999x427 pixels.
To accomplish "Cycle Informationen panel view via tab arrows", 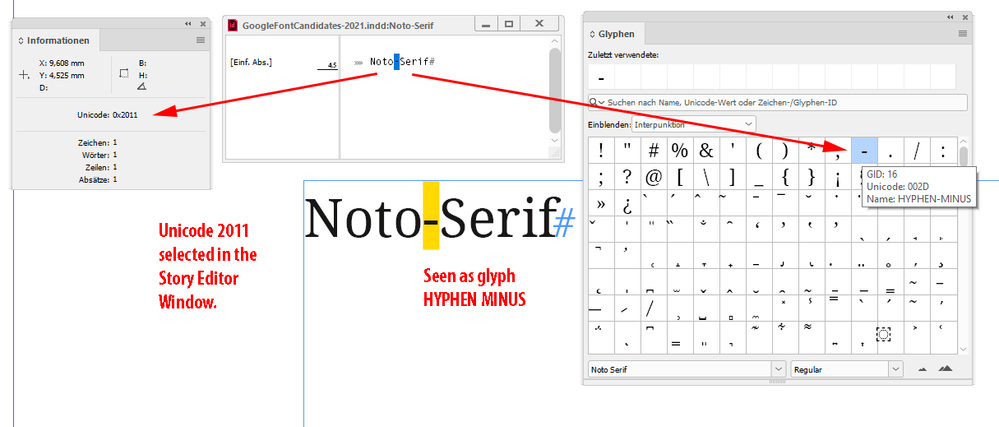I will point(21,40).
